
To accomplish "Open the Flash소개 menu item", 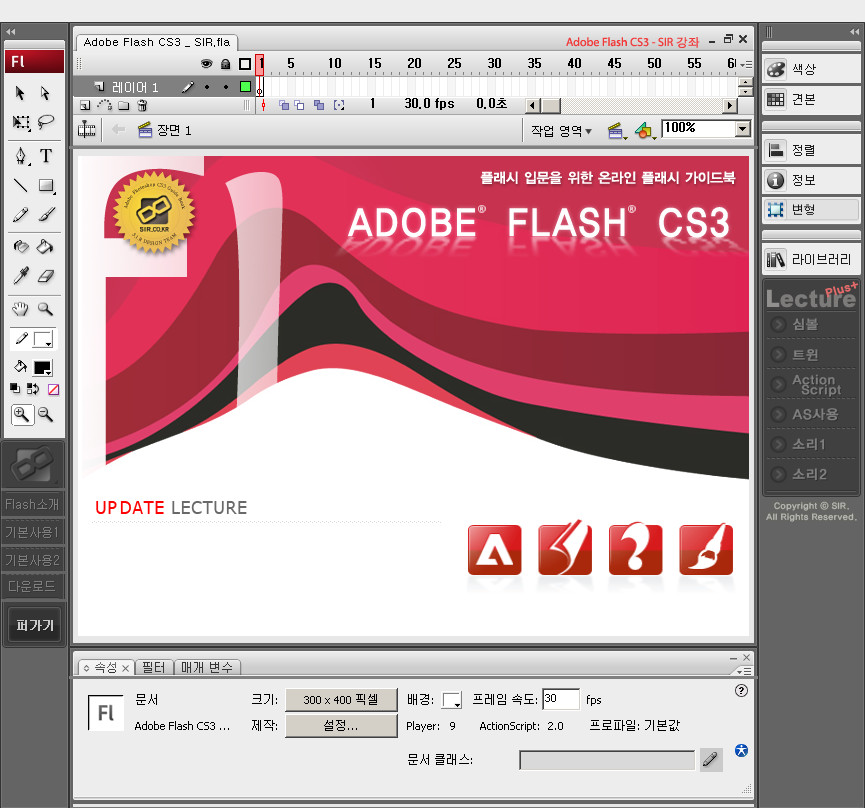I will [33, 504].
